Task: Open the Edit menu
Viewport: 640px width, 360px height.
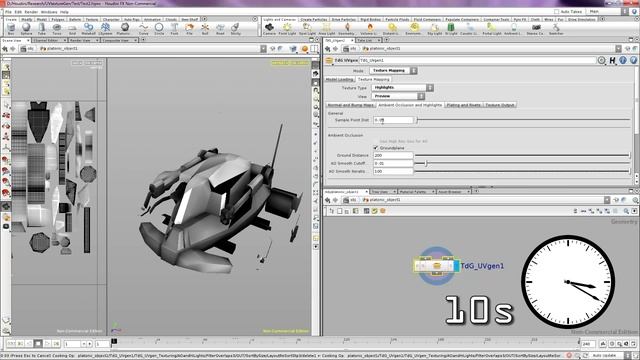Action: click(18, 12)
